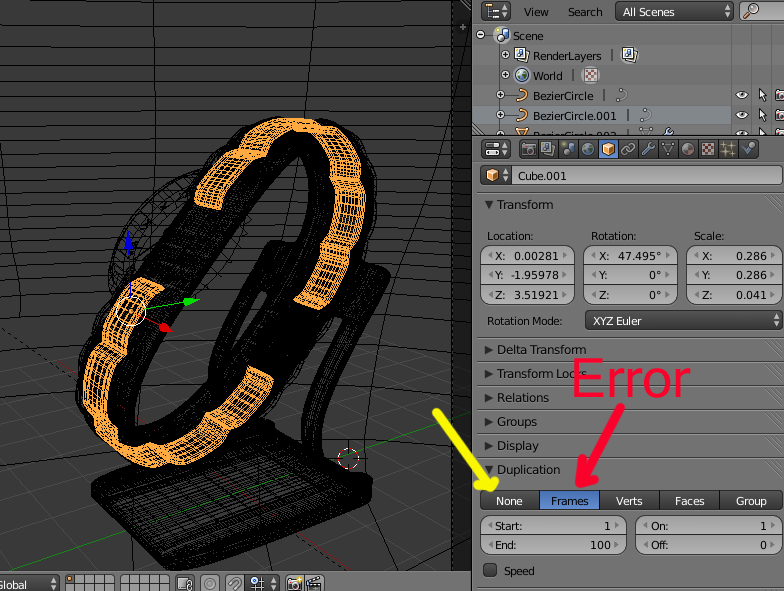The width and height of the screenshot is (784, 591).
Task: Open the Particles properties tab (sparkles icon)
Action: [728, 149]
